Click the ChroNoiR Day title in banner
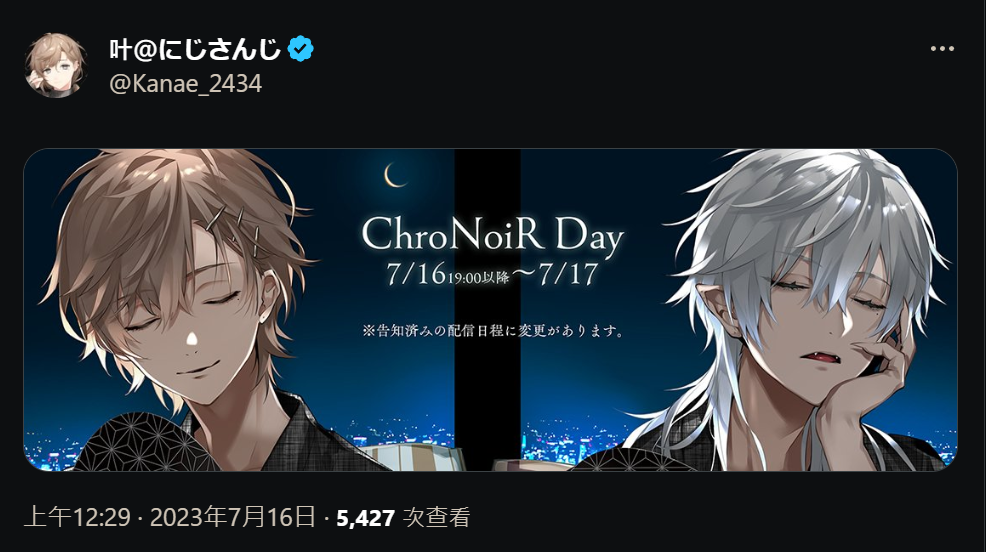 pyautogui.click(x=492, y=236)
